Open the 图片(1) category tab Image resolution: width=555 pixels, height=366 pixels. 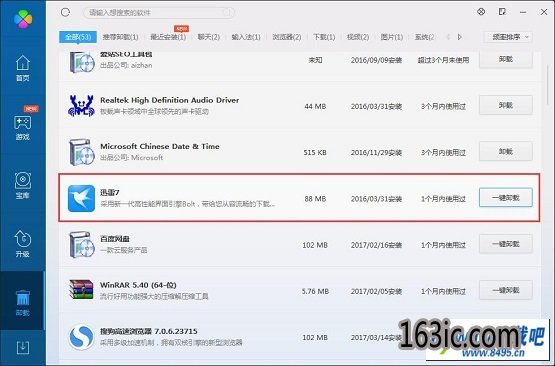coord(392,37)
